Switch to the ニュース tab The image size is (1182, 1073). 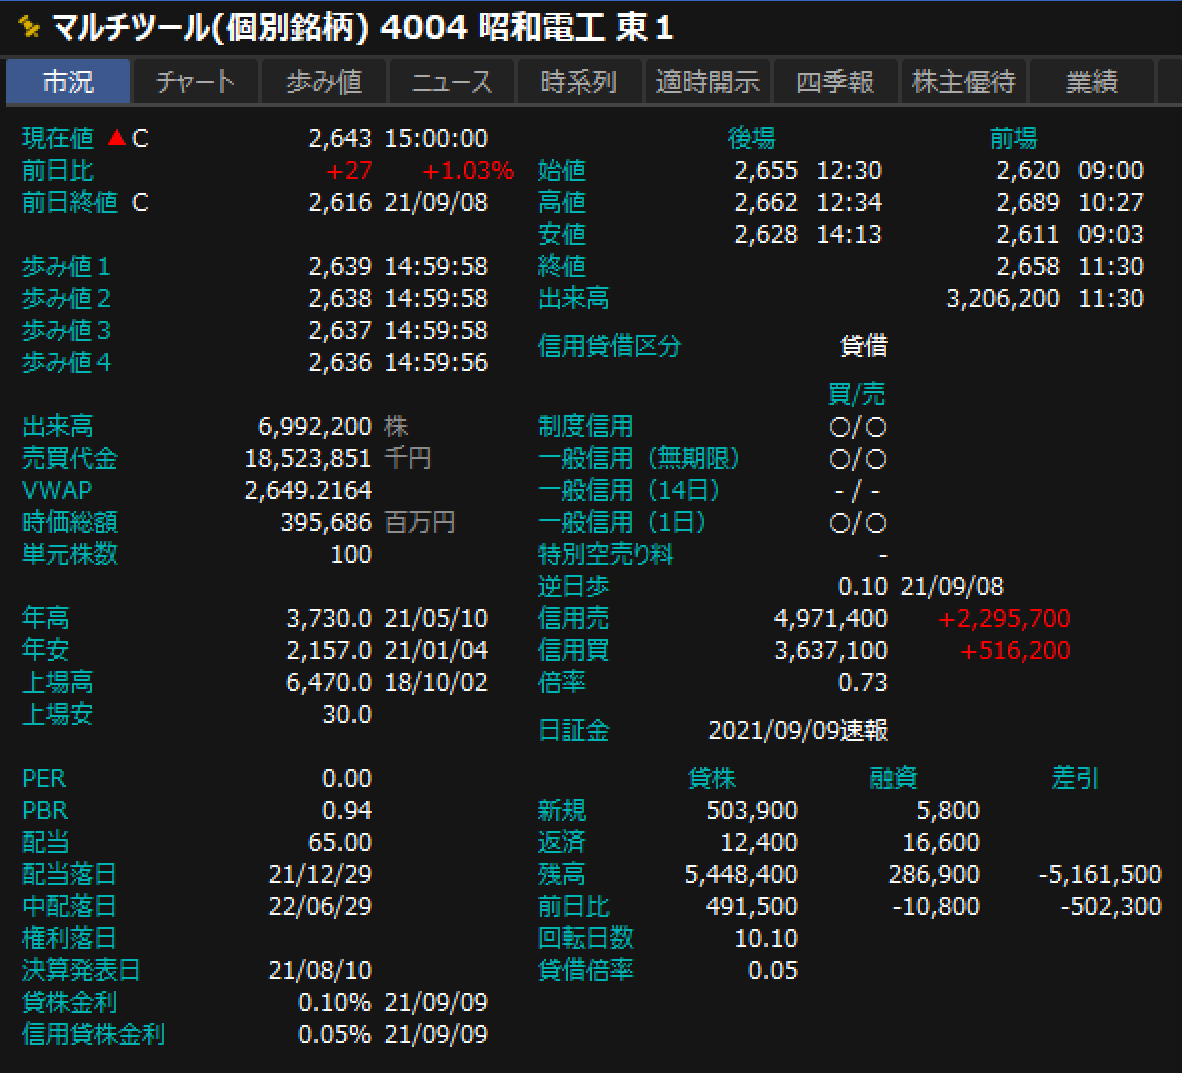click(452, 81)
